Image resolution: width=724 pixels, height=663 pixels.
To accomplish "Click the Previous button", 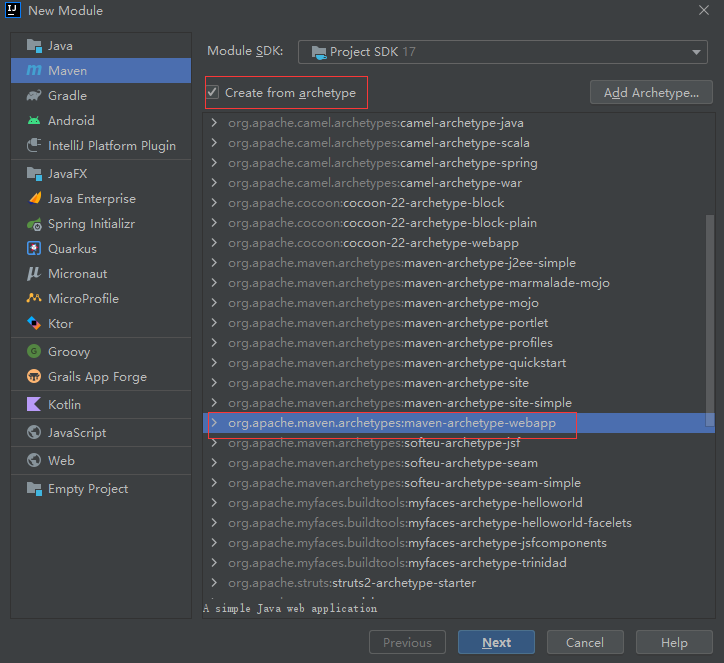I will point(407,642).
